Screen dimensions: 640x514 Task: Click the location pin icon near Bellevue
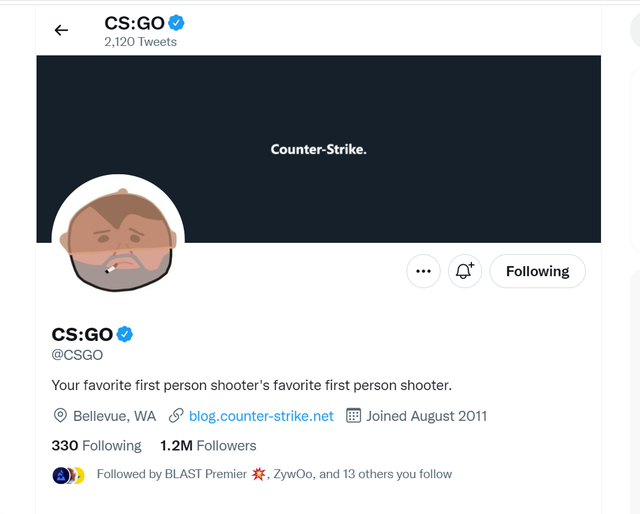pyautogui.click(x=60, y=416)
